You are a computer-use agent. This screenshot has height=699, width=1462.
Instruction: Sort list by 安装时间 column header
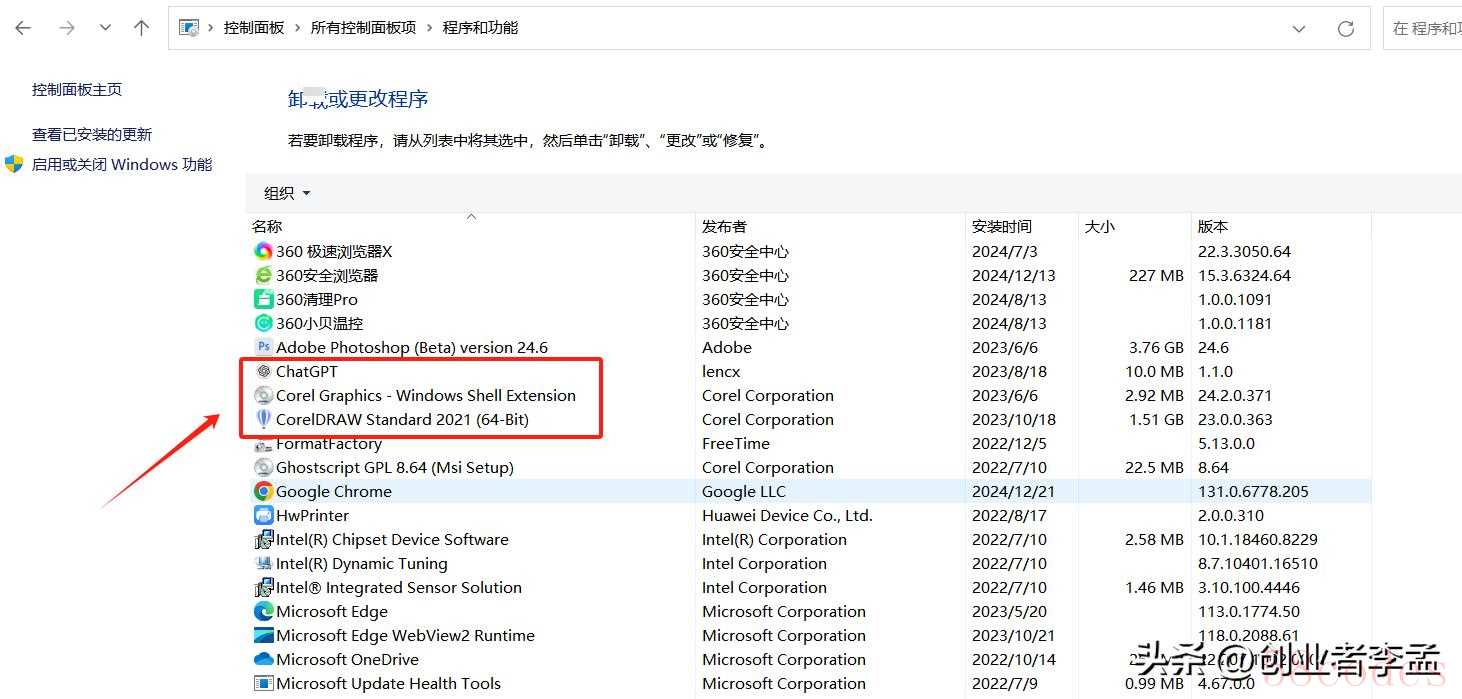pyautogui.click(x=1001, y=227)
